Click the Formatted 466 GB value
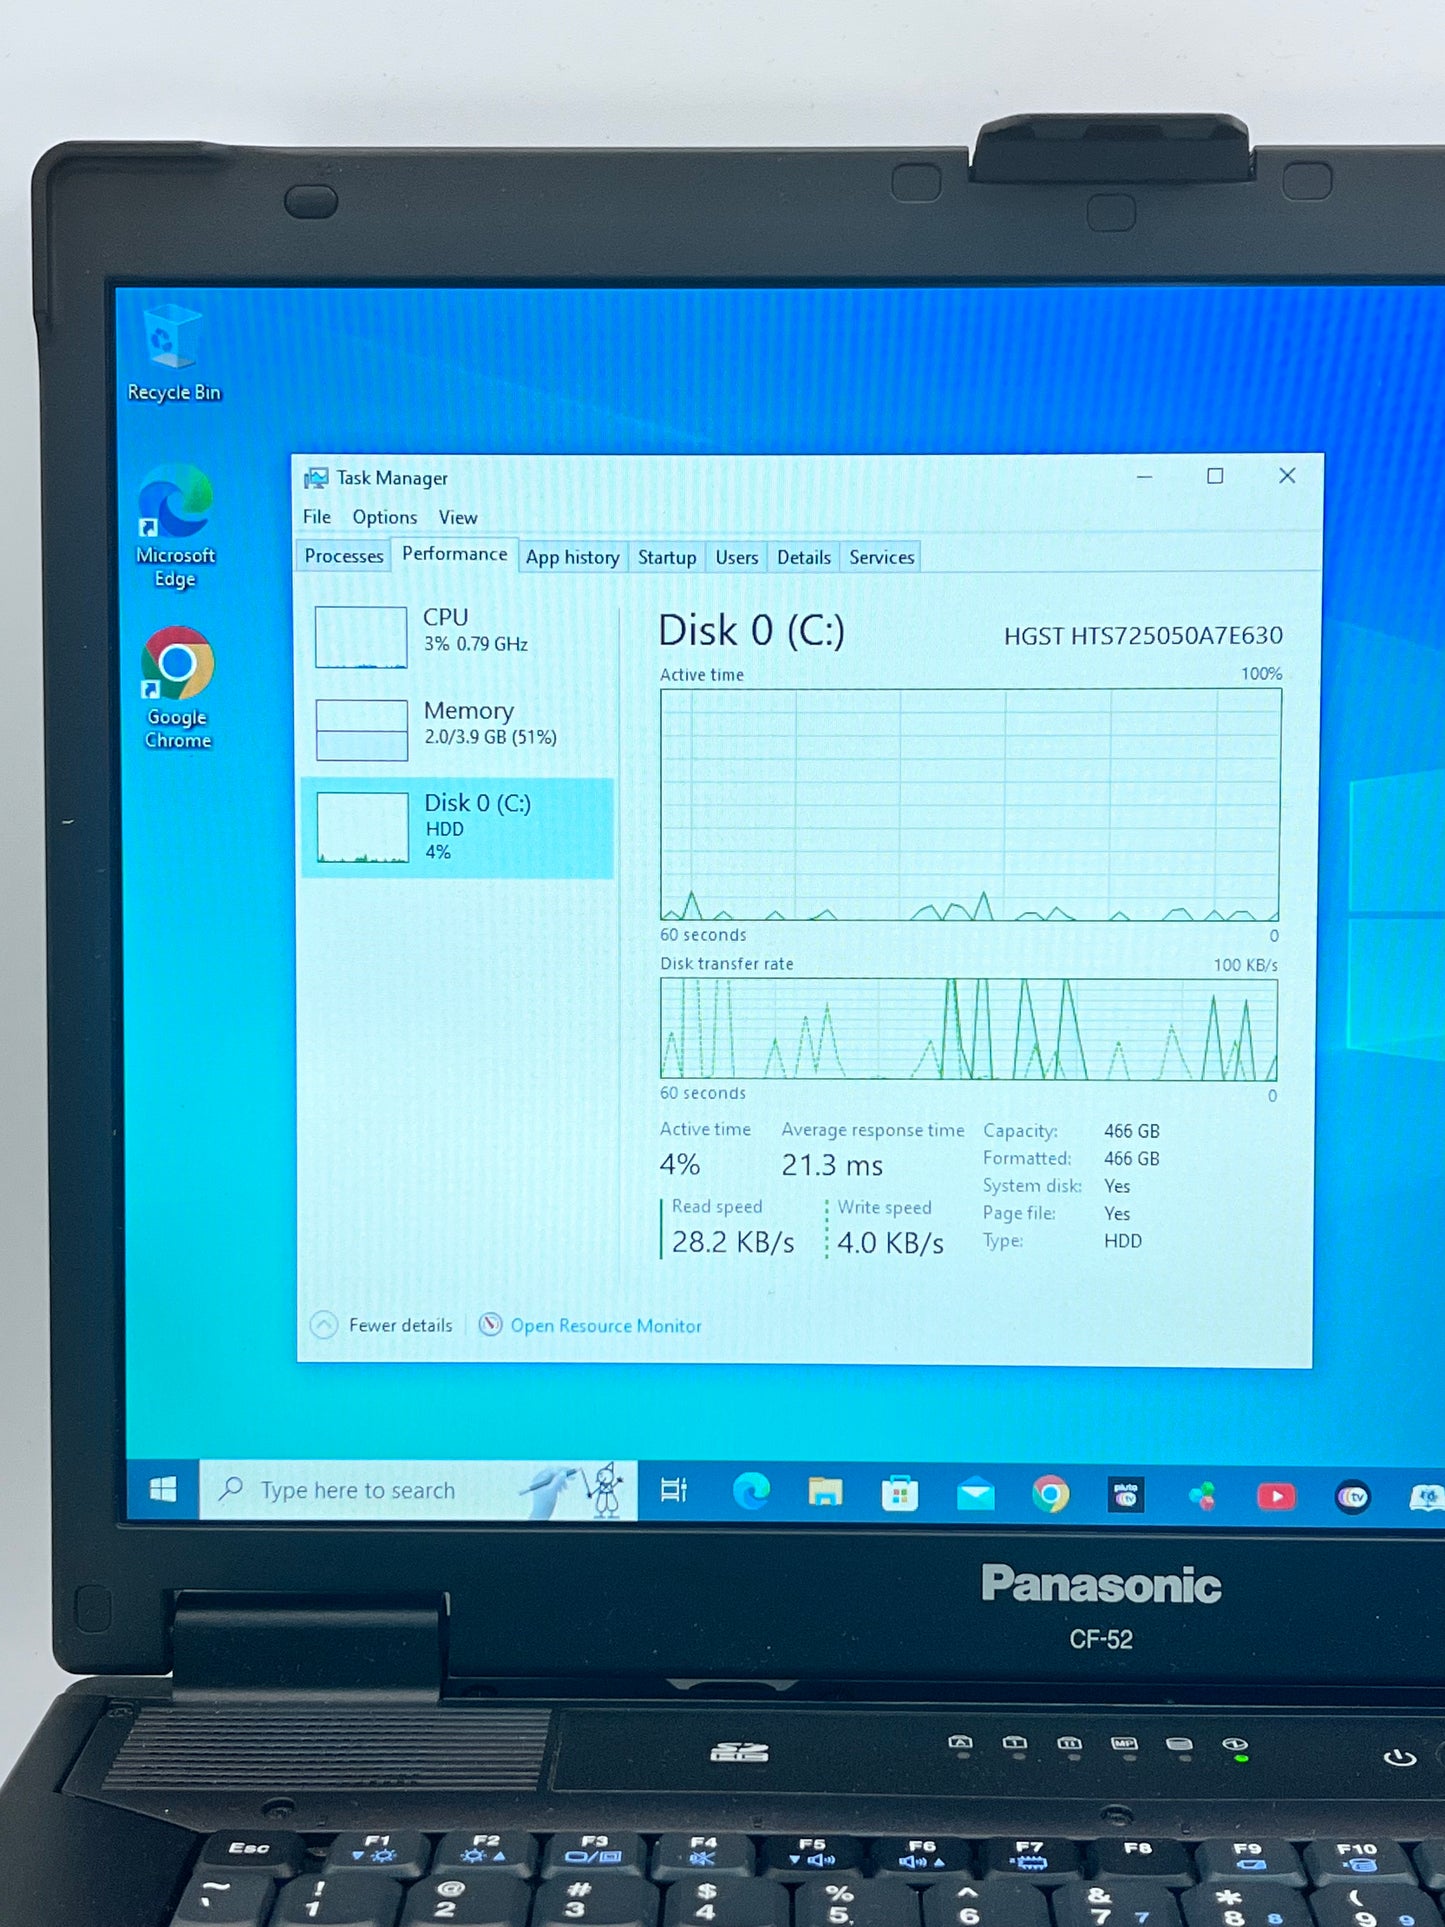The width and height of the screenshot is (1445, 1927). [x=1132, y=1159]
